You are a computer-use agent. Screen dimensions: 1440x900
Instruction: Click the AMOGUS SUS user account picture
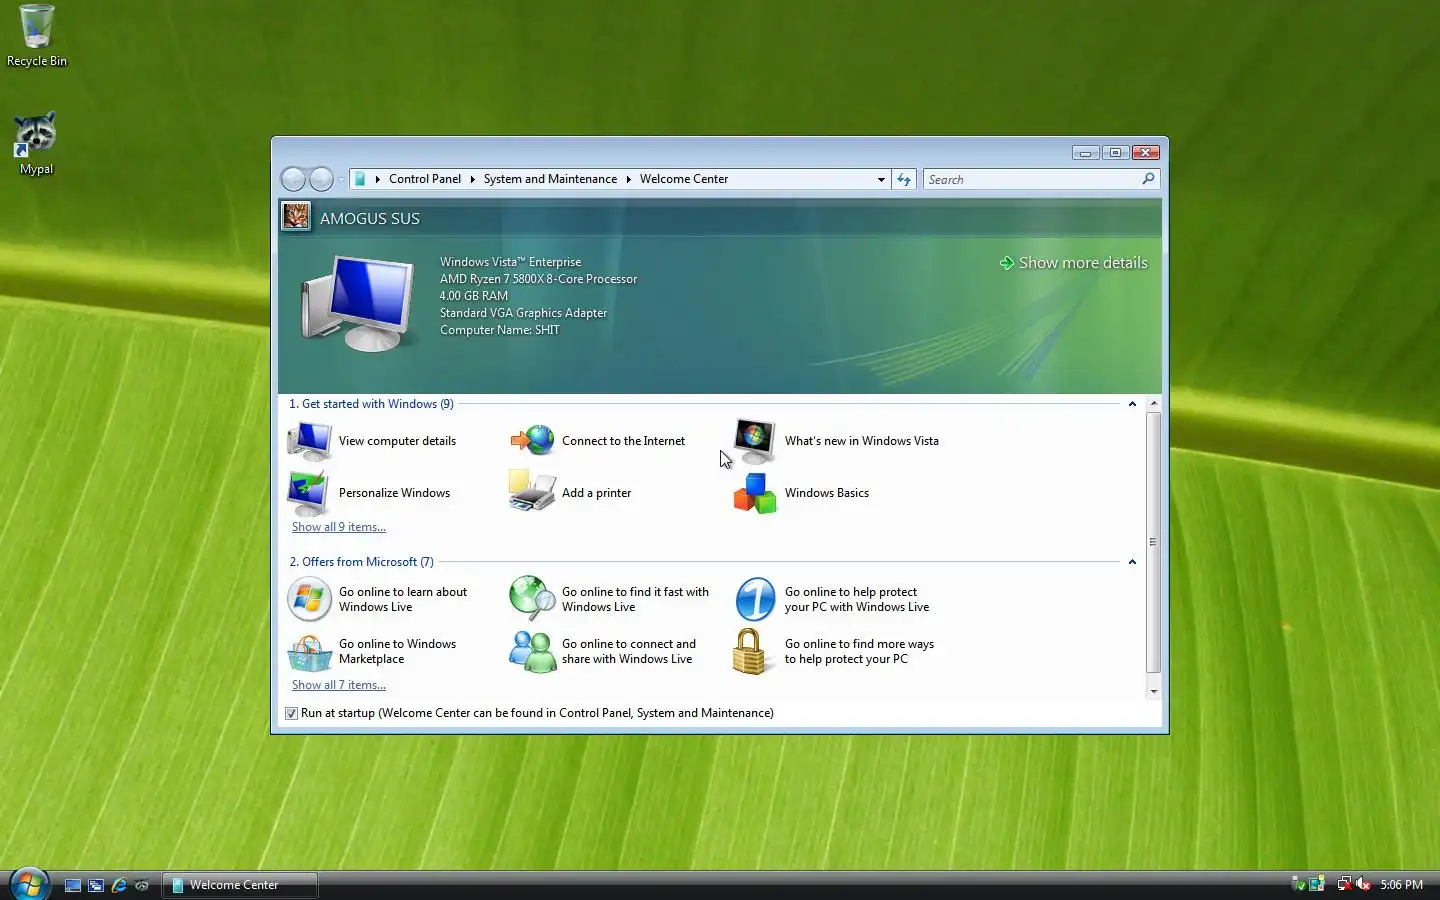point(296,216)
